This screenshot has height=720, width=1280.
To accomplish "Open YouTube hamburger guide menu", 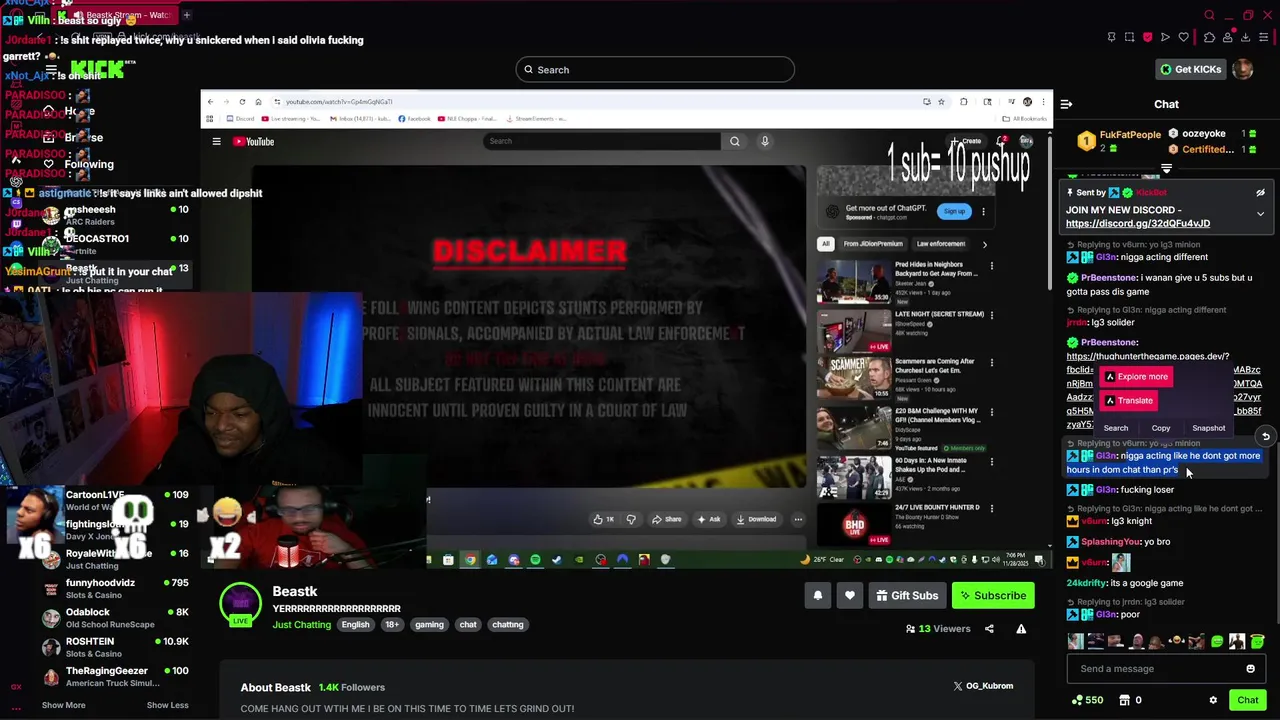I will pyautogui.click(x=216, y=142).
